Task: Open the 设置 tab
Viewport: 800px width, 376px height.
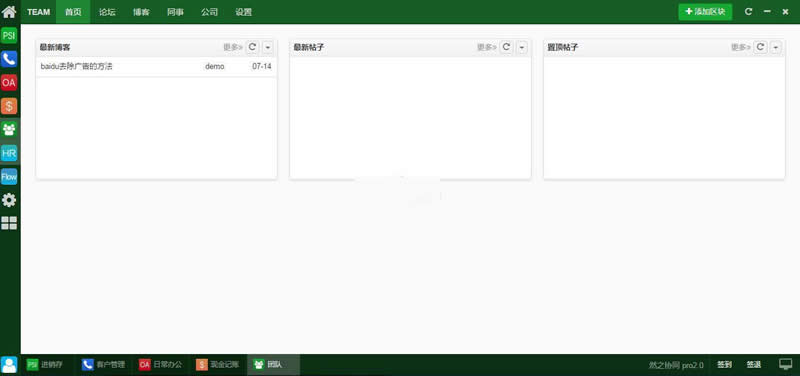Action: [244, 12]
